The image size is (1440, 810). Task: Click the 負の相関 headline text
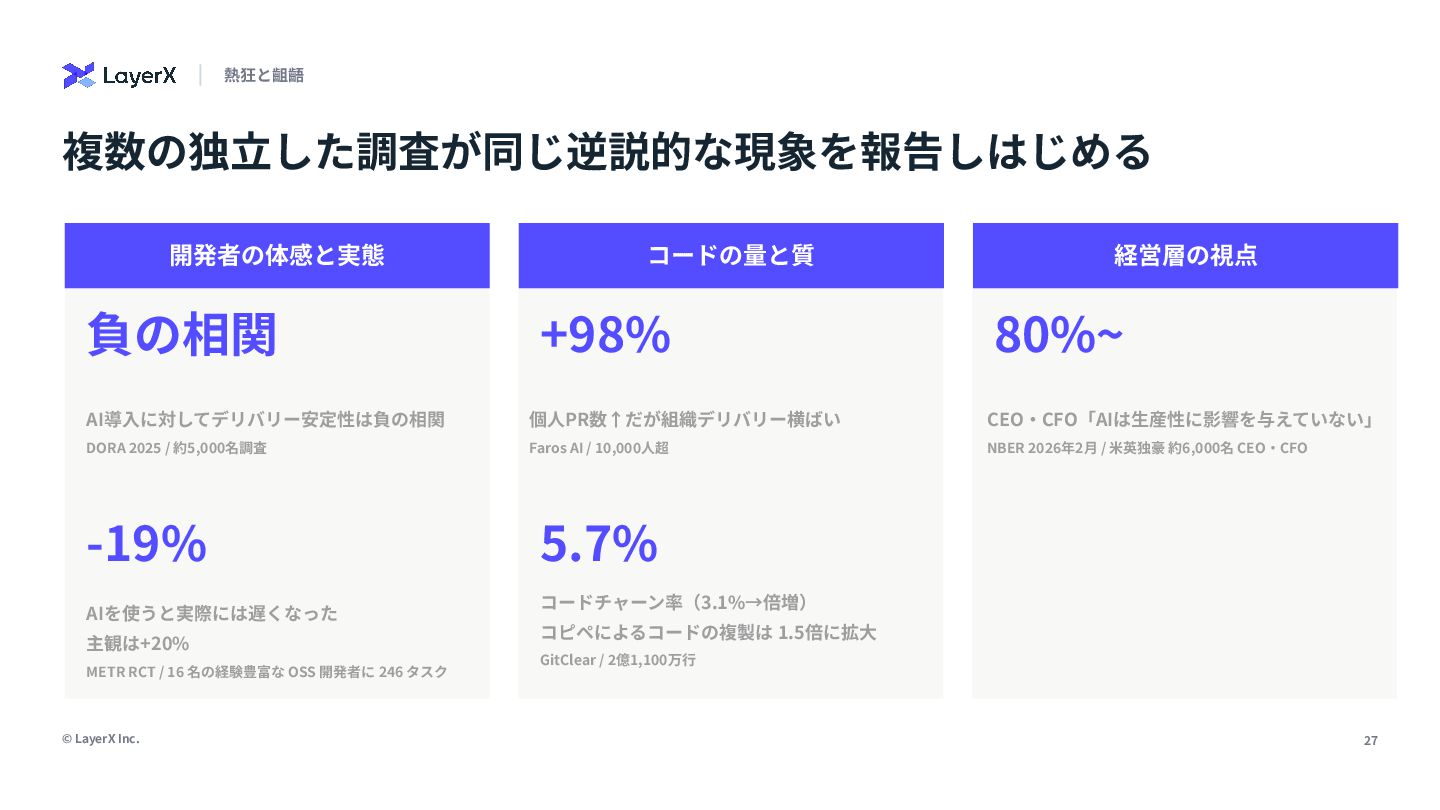point(181,334)
